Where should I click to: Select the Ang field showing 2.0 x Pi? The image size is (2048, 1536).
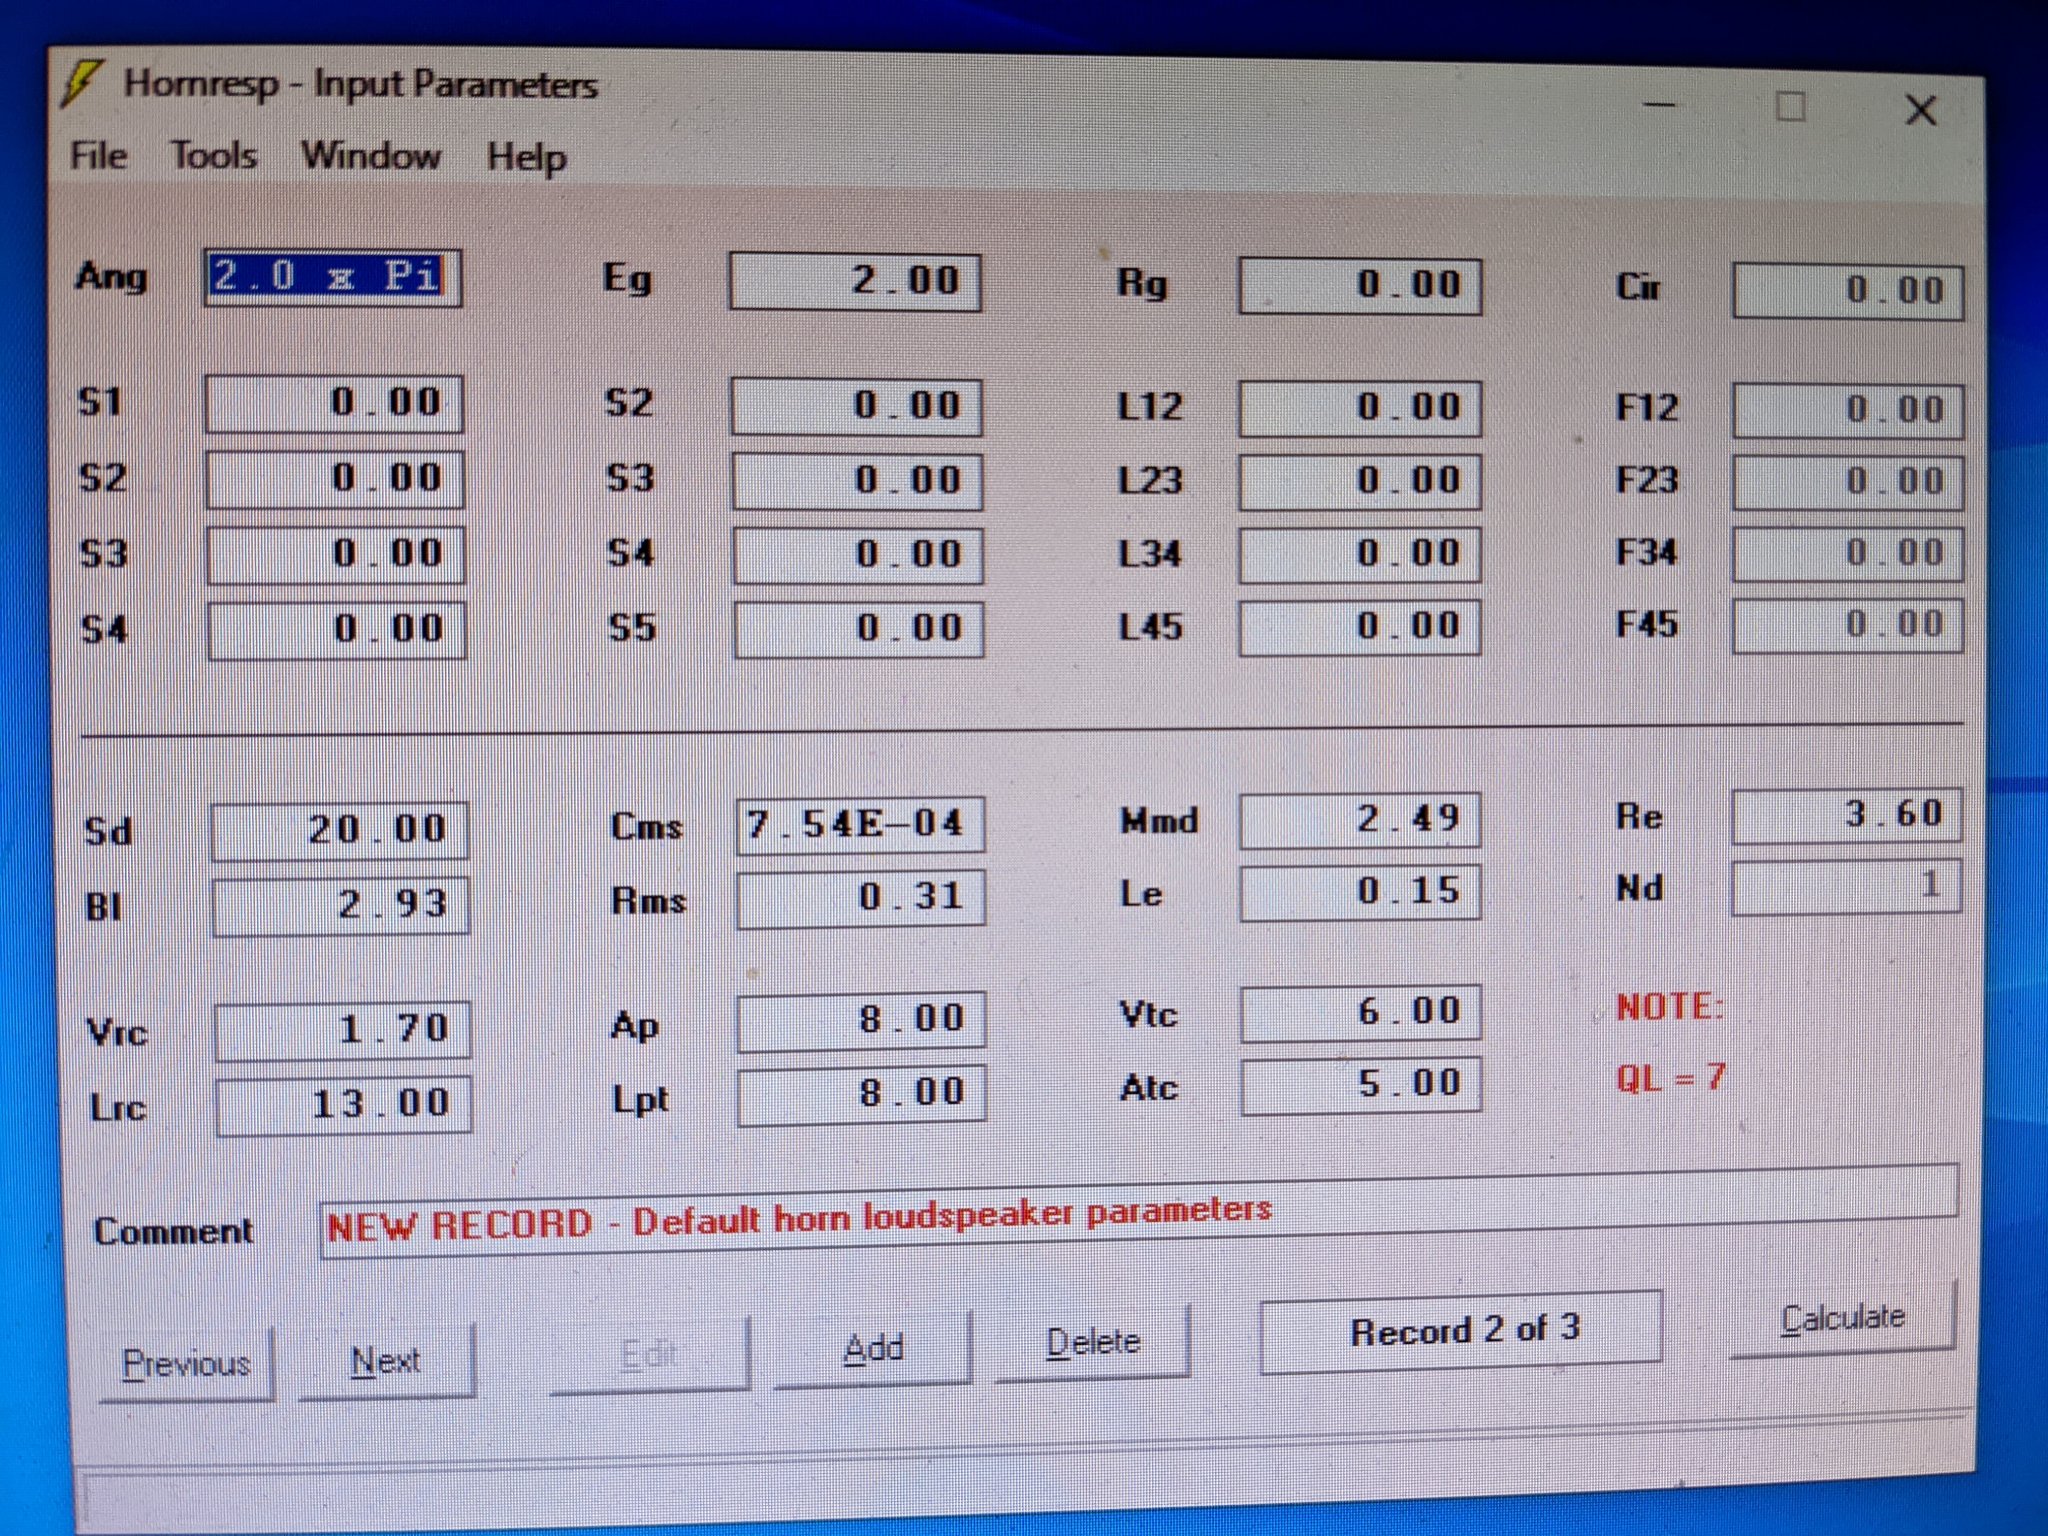(x=332, y=278)
